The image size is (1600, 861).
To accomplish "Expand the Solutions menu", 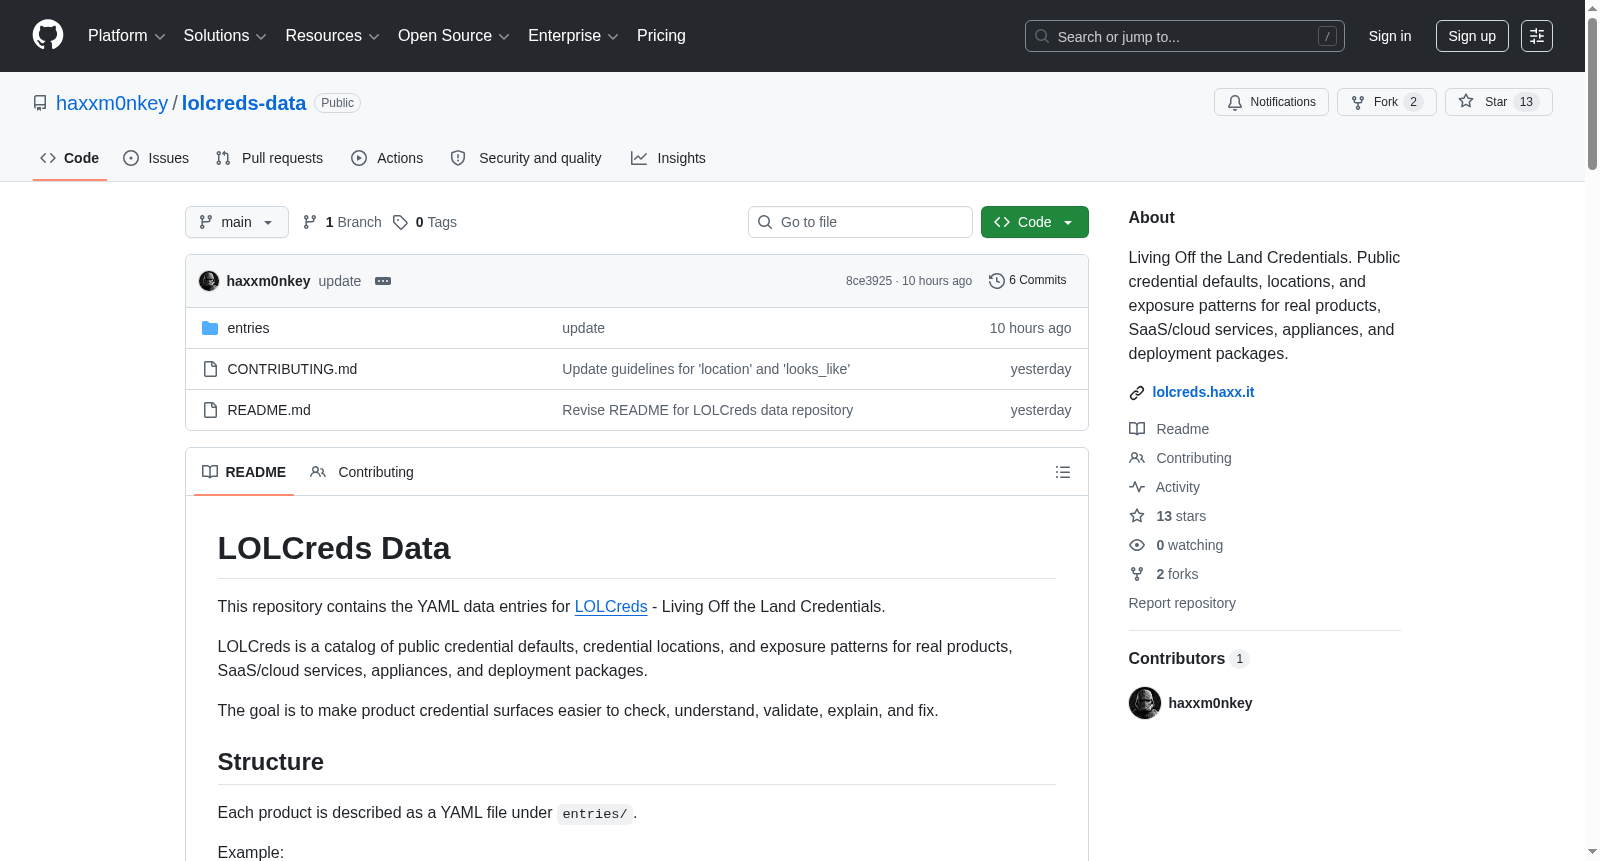I will (225, 36).
